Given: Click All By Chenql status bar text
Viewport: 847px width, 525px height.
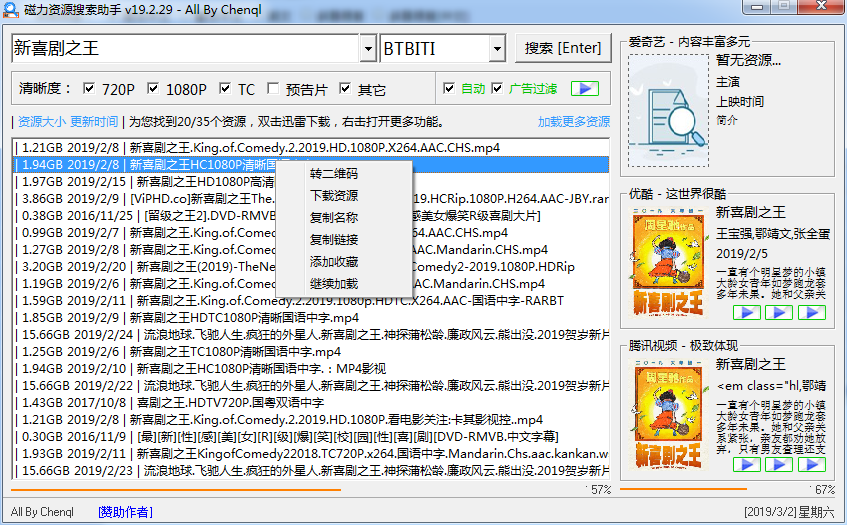Looking at the screenshot, I should 42,512.
